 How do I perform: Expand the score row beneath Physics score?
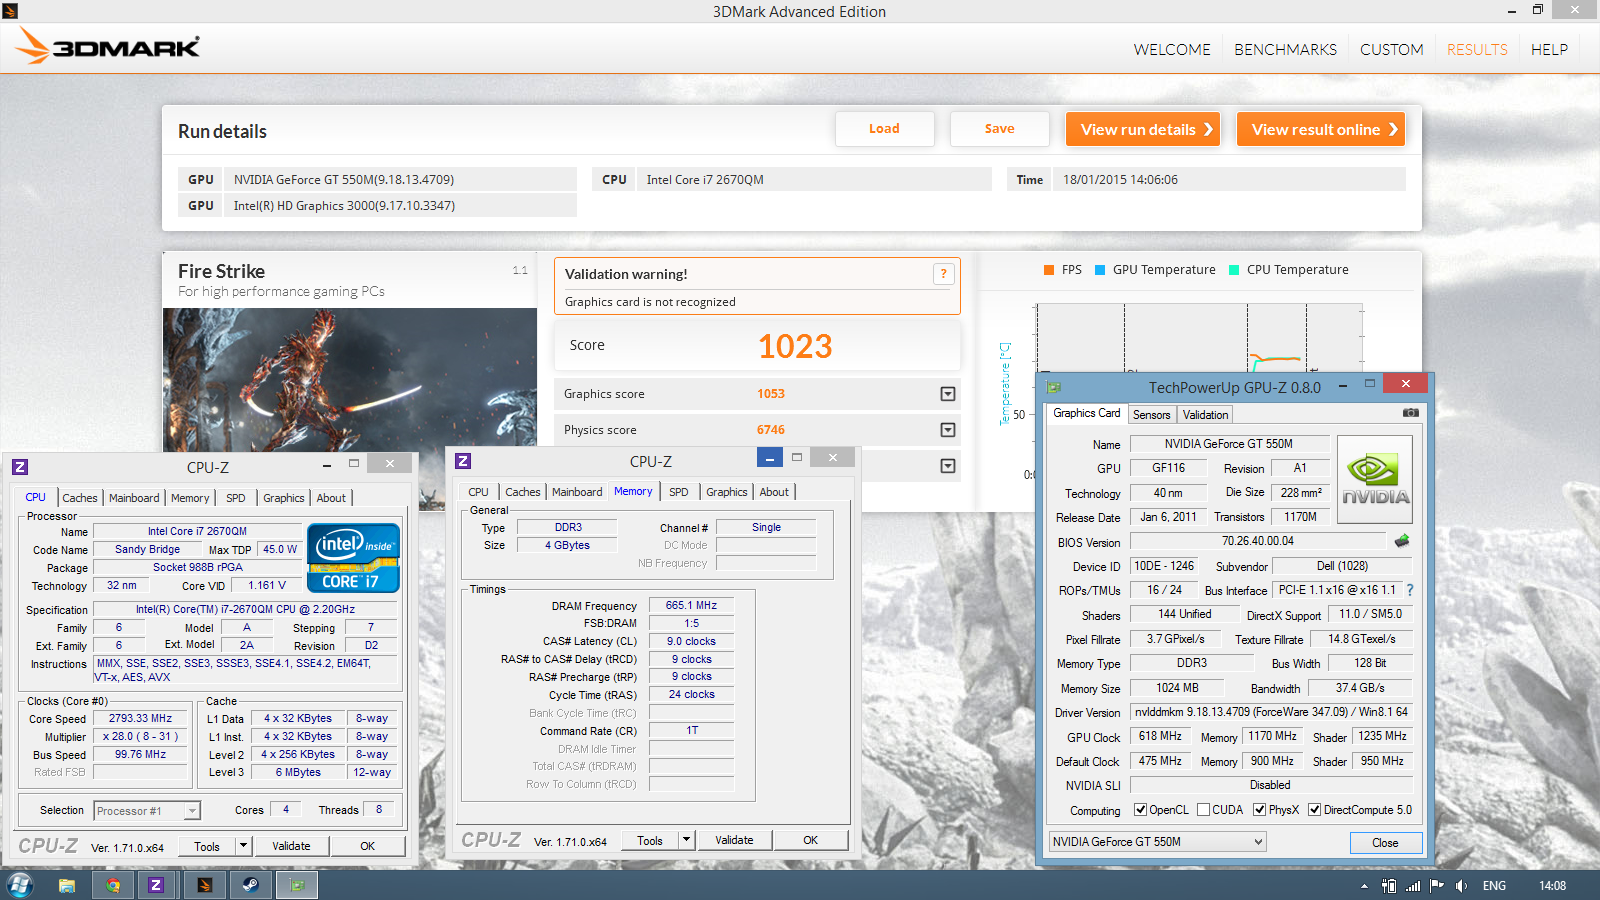pos(948,466)
